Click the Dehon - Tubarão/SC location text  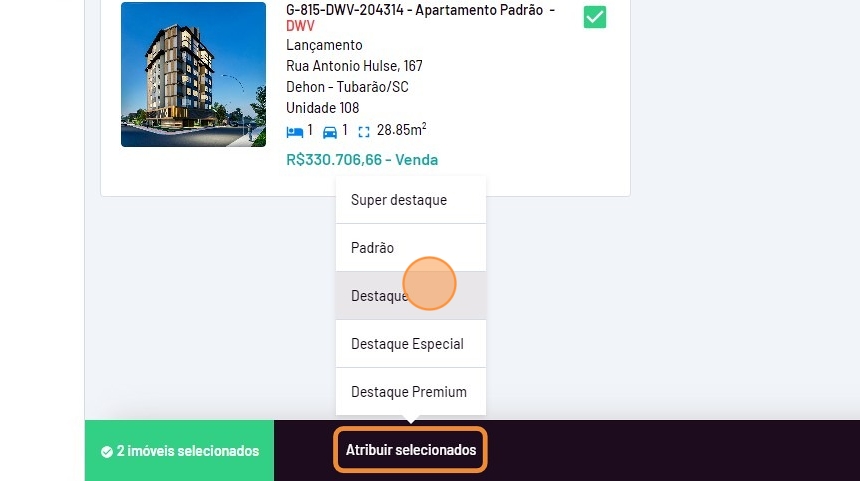(347, 87)
